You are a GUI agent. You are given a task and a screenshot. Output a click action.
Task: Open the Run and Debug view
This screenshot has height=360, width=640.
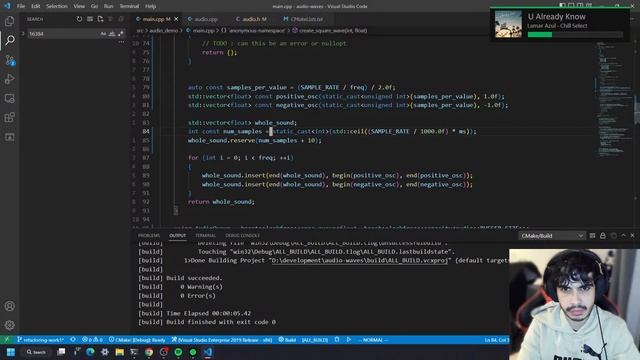9,79
